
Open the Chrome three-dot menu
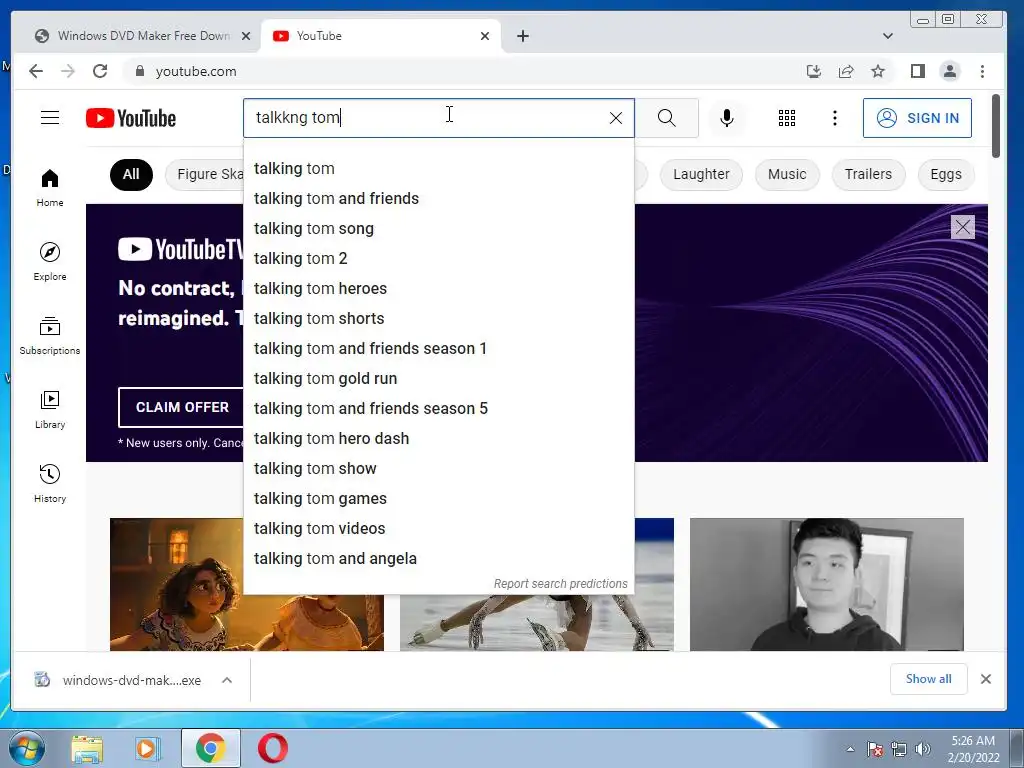coord(982,71)
